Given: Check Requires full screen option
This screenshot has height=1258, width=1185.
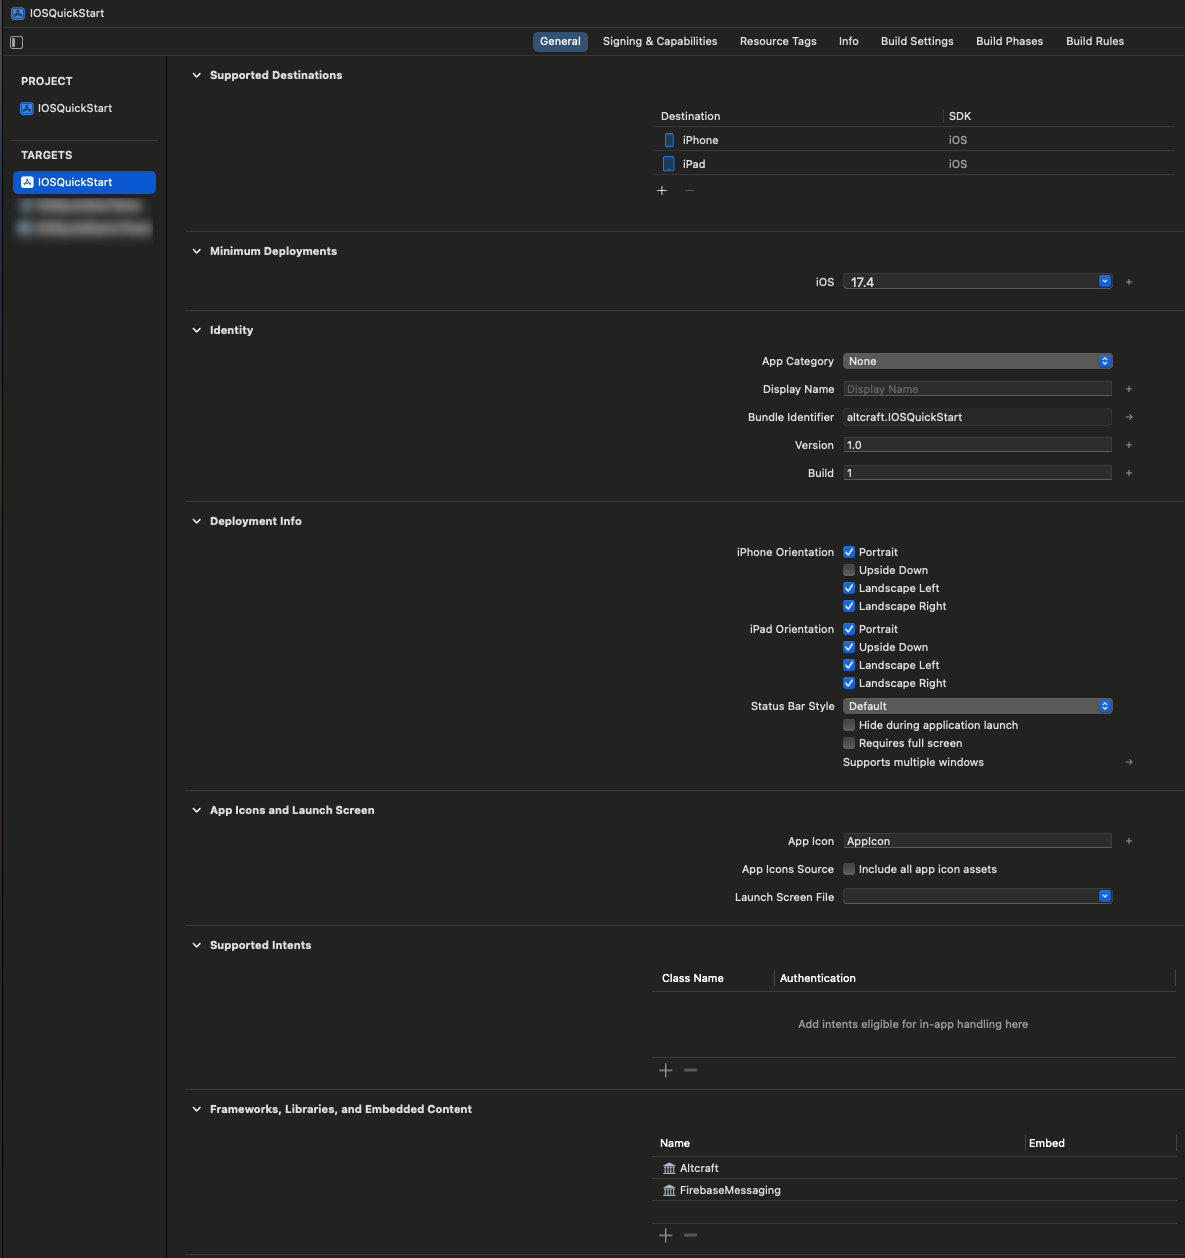Looking at the screenshot, I should [x=849, y=743].
